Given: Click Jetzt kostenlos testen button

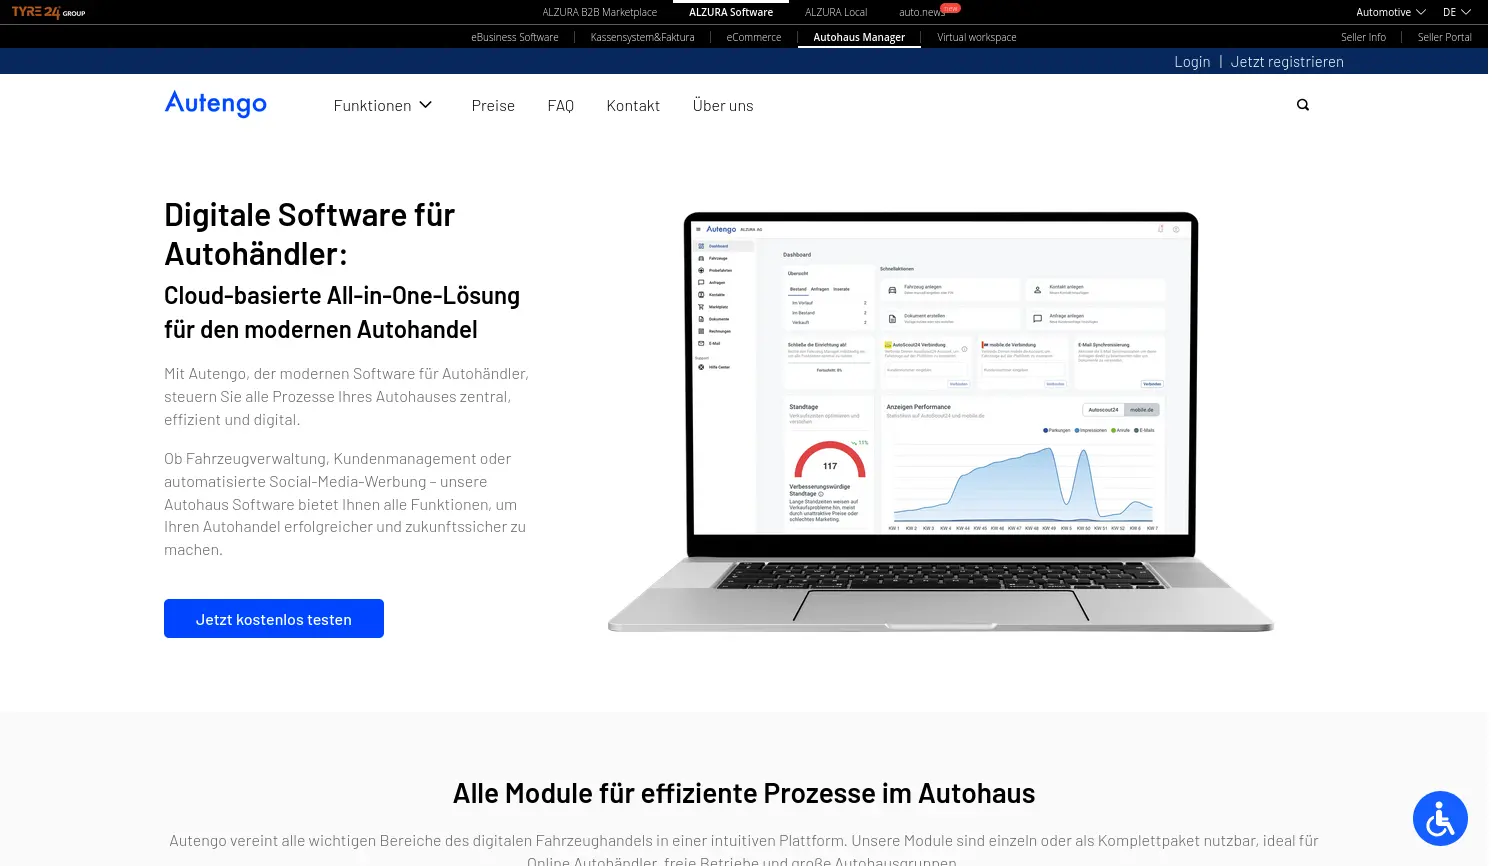Looking at the screenshot, I should click(274, 618).
